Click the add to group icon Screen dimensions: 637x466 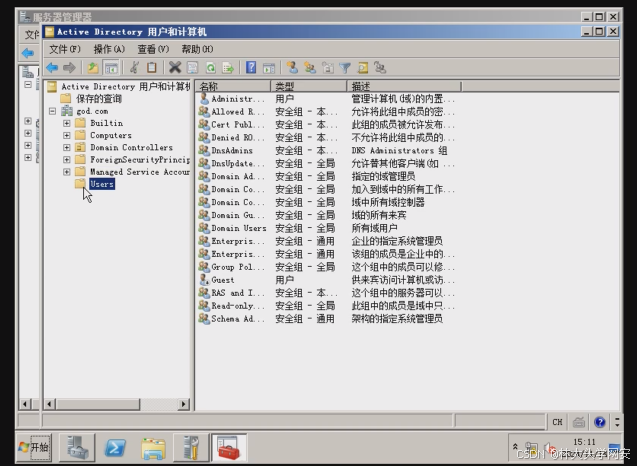tap(380, 67)
